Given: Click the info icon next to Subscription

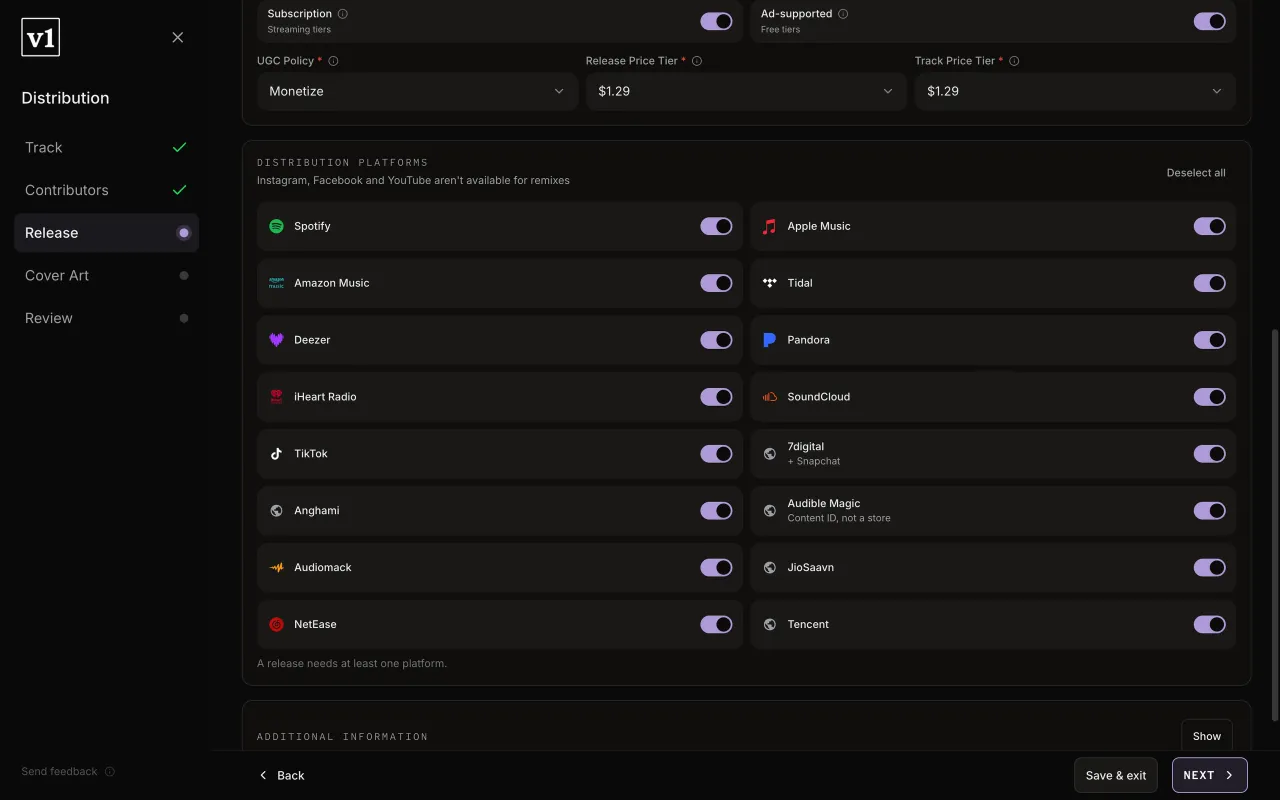Looking at the screenshot, I should click(x=343, y=14).
